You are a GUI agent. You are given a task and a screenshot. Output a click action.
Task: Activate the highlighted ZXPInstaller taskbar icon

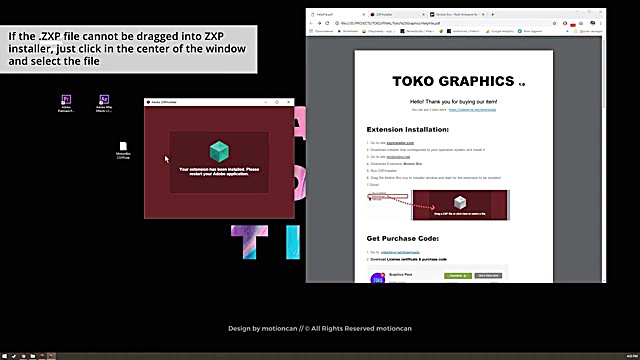(51, 356)
